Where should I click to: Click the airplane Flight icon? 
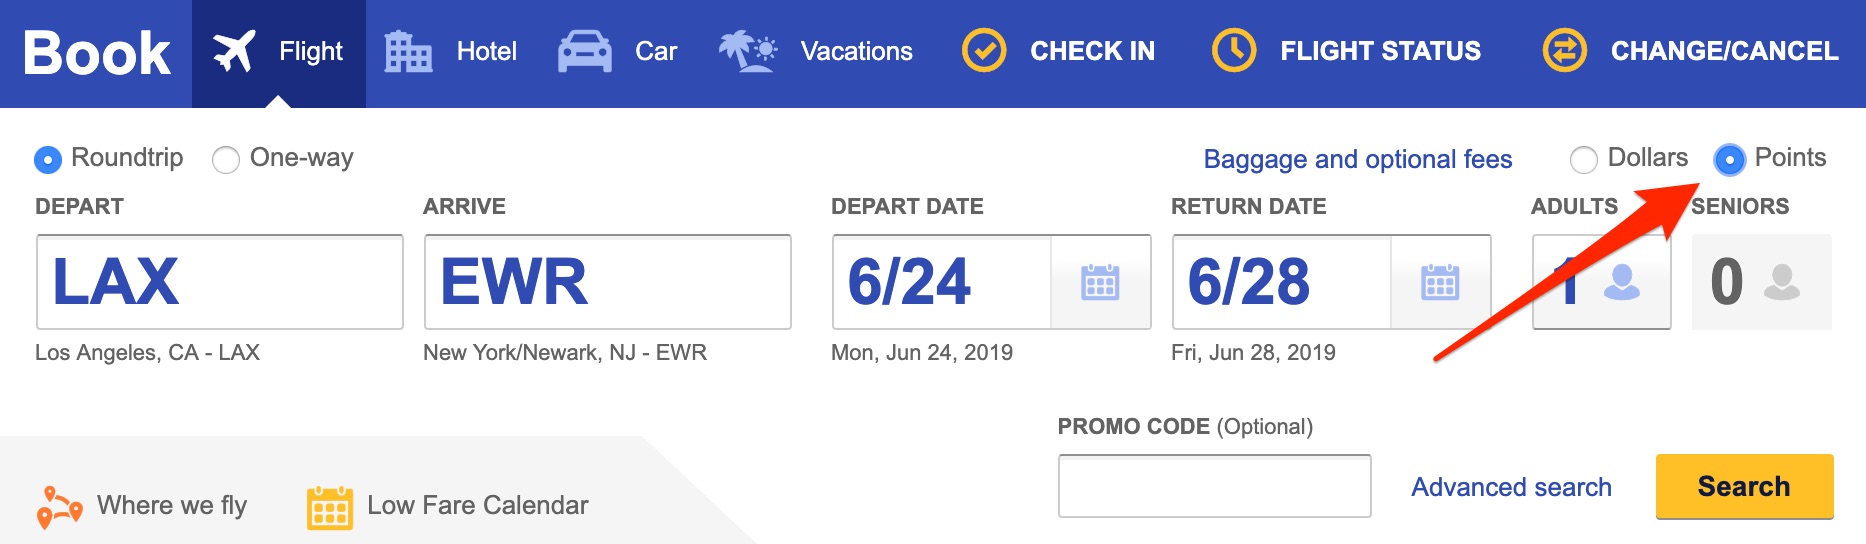pyautogui.click(x=234, y=51)
